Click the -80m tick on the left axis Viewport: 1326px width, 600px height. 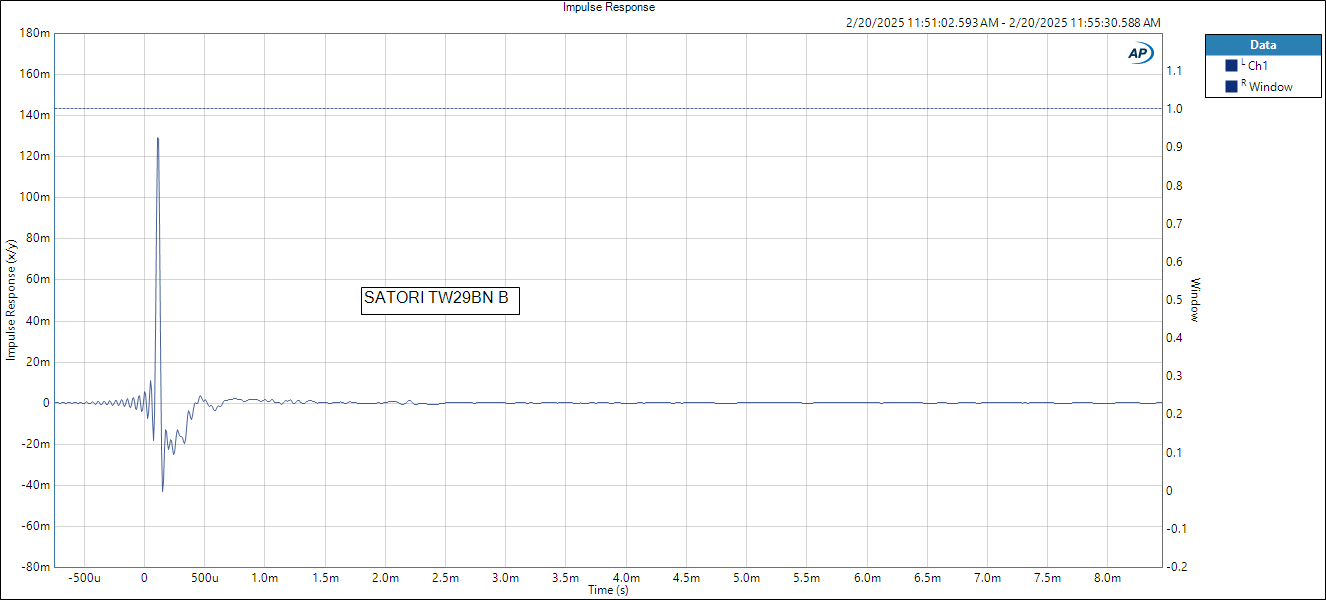pyautogui.click(x=35, y=567)
